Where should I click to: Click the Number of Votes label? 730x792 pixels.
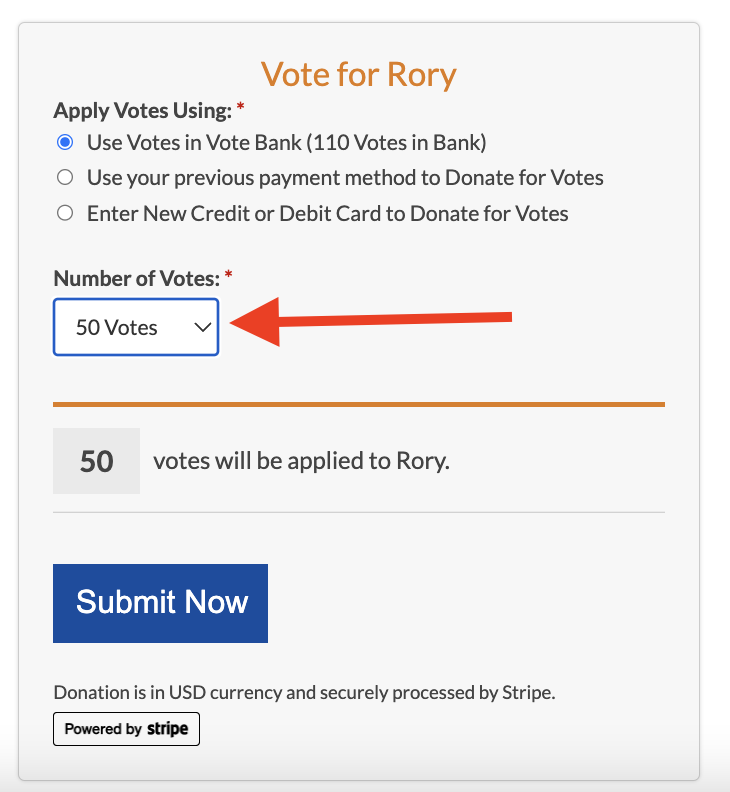pos(137,278)
